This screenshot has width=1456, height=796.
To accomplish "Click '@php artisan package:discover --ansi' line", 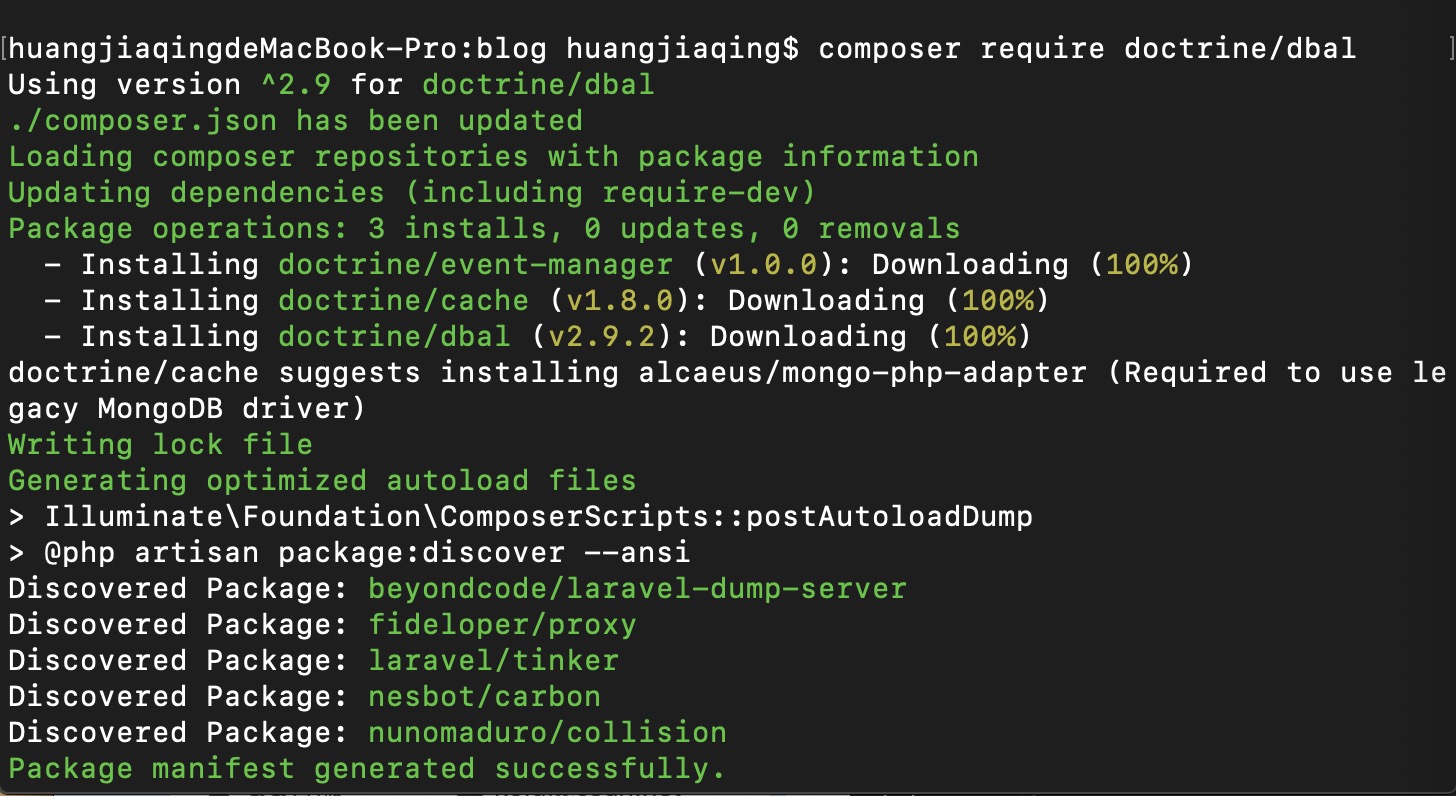I will (349, 552).
